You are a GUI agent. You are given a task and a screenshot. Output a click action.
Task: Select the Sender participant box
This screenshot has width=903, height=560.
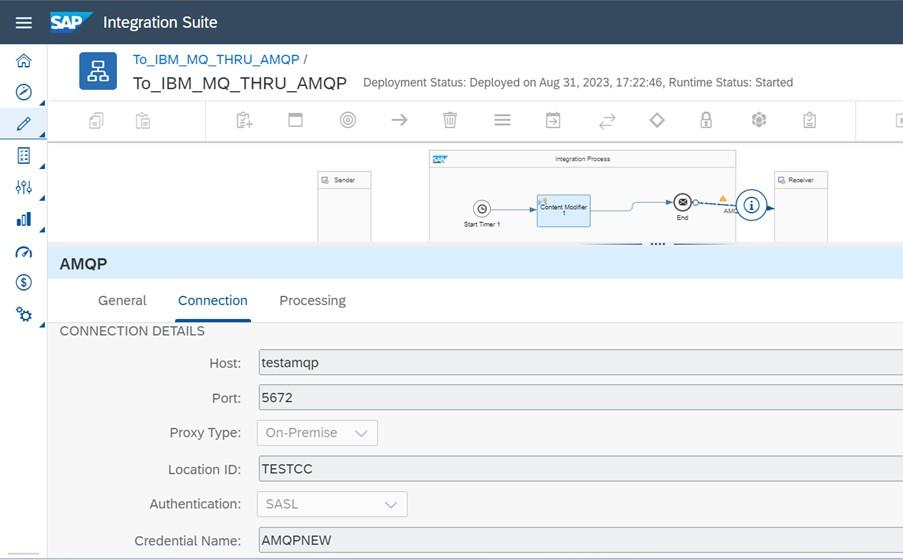(x=344, y=206)
